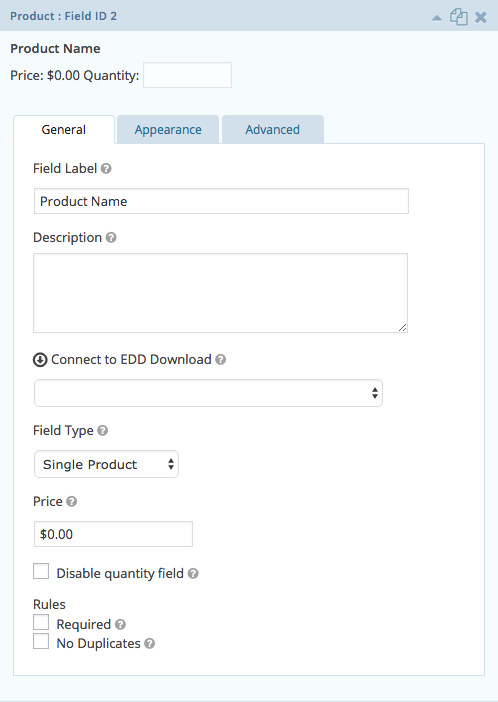Check the Required rule checkbox
Image resolution: width=498 pixels, height=702 pixels.
(x=41, y=622)
